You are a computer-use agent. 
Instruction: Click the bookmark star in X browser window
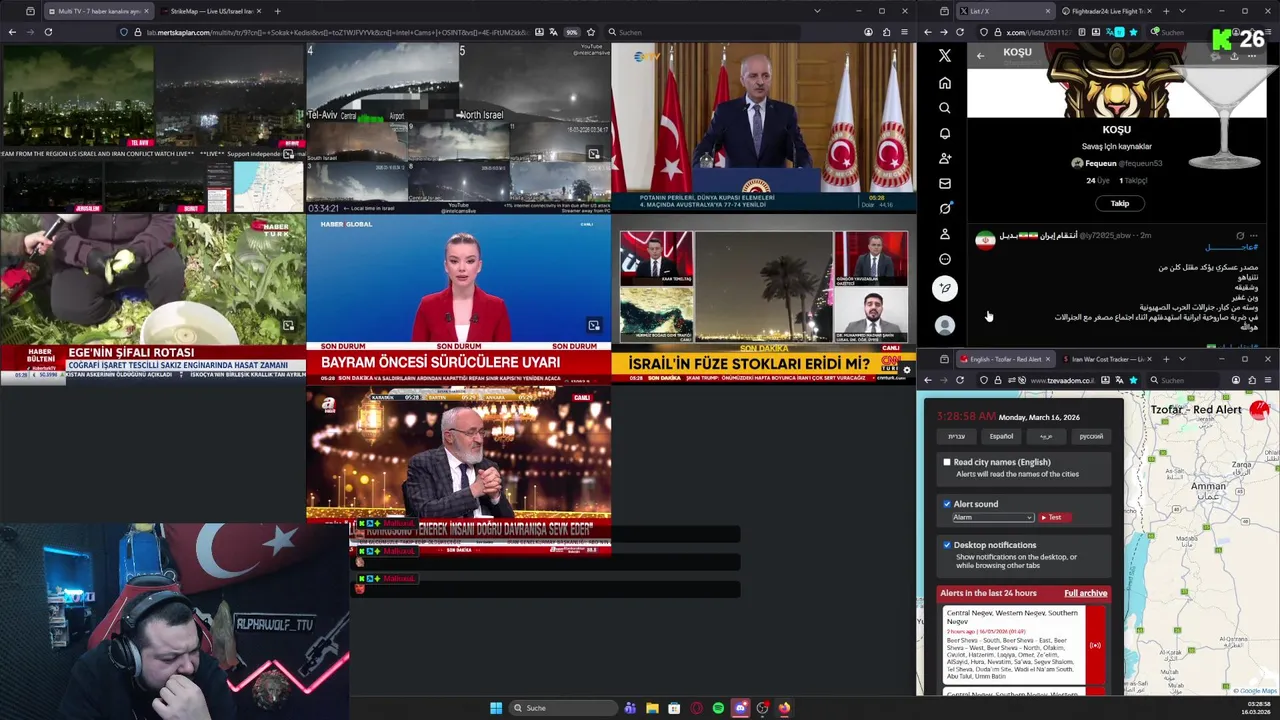pyautogui.click(x=1133, y=32)
